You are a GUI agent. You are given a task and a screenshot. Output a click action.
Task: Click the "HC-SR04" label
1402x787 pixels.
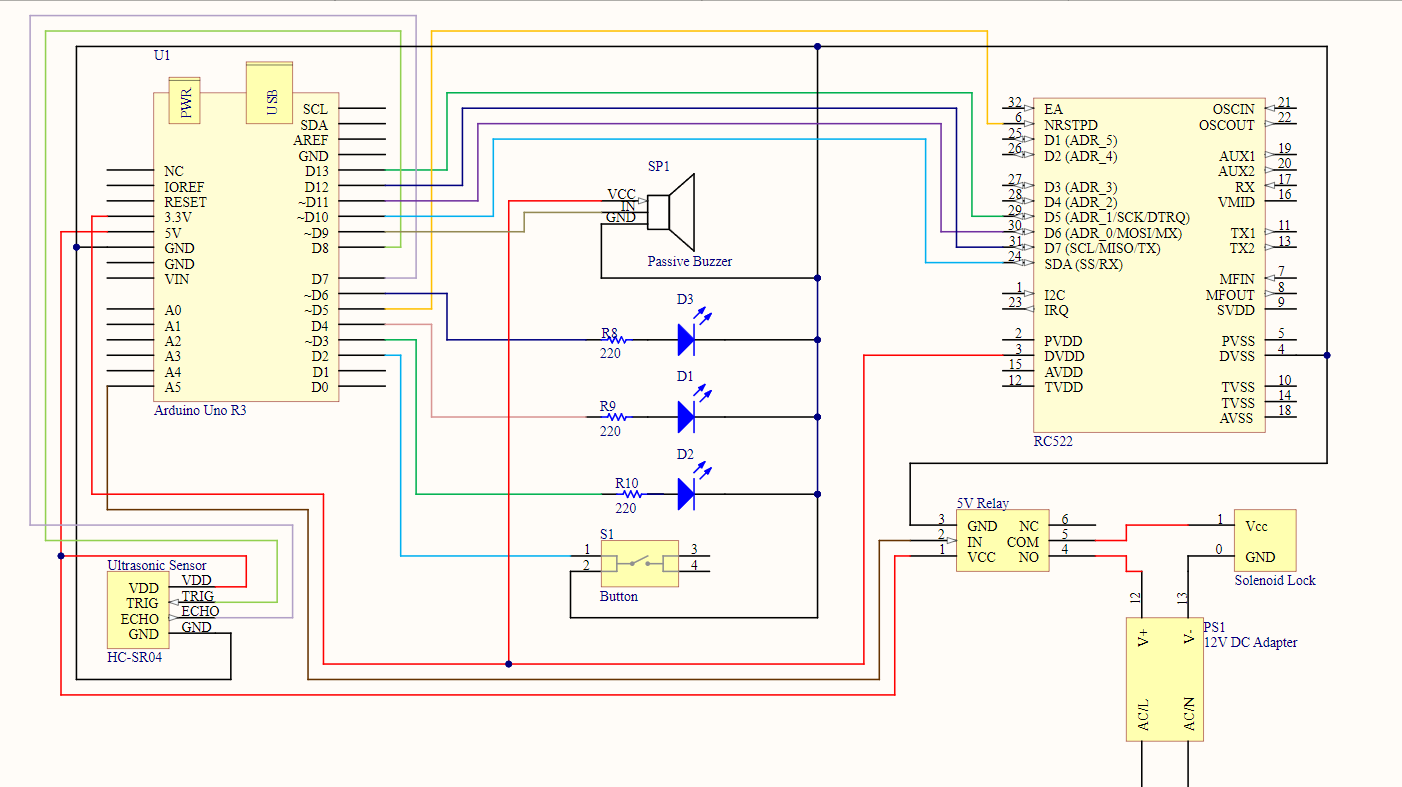134,657
